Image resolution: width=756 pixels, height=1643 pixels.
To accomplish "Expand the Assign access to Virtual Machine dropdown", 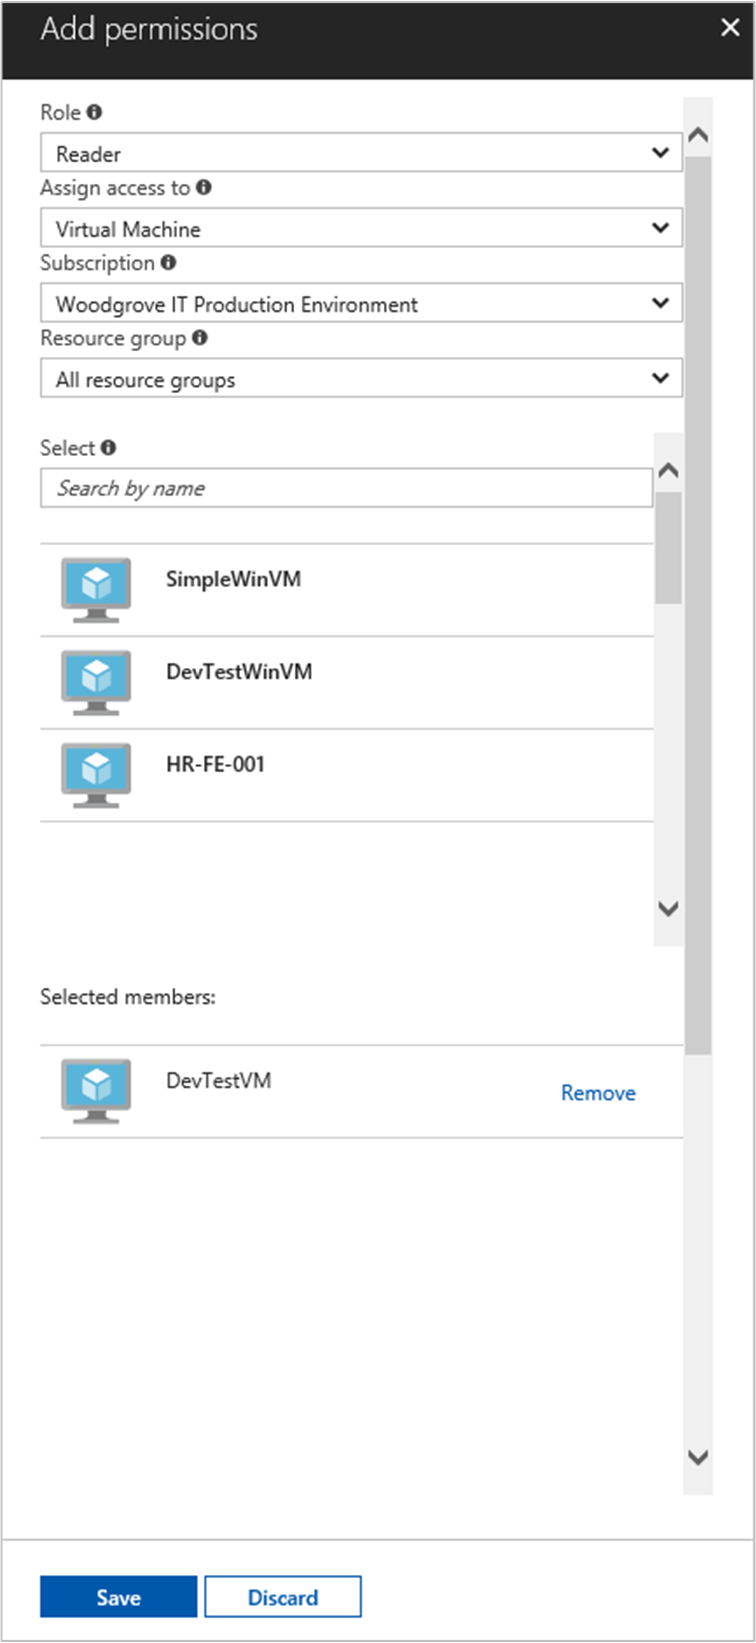I will (x=360, y=228).
